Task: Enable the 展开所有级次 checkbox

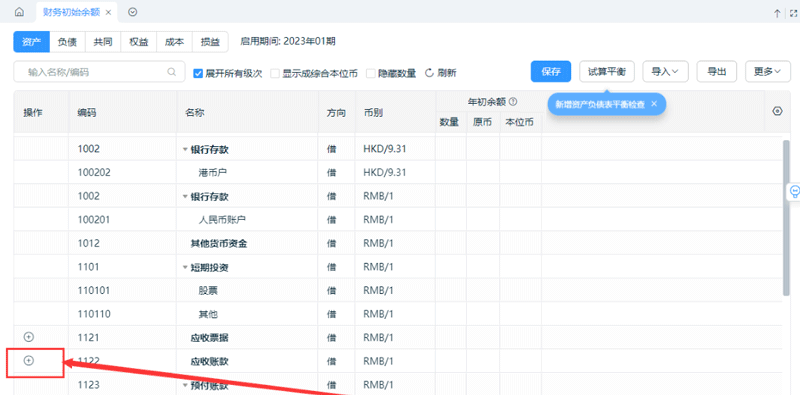Action: (x=198, y=73)
